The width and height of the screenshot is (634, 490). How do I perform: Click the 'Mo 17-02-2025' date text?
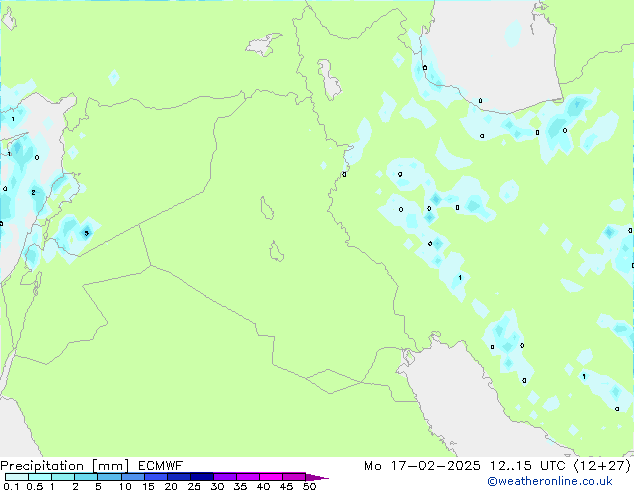[423, 466]
